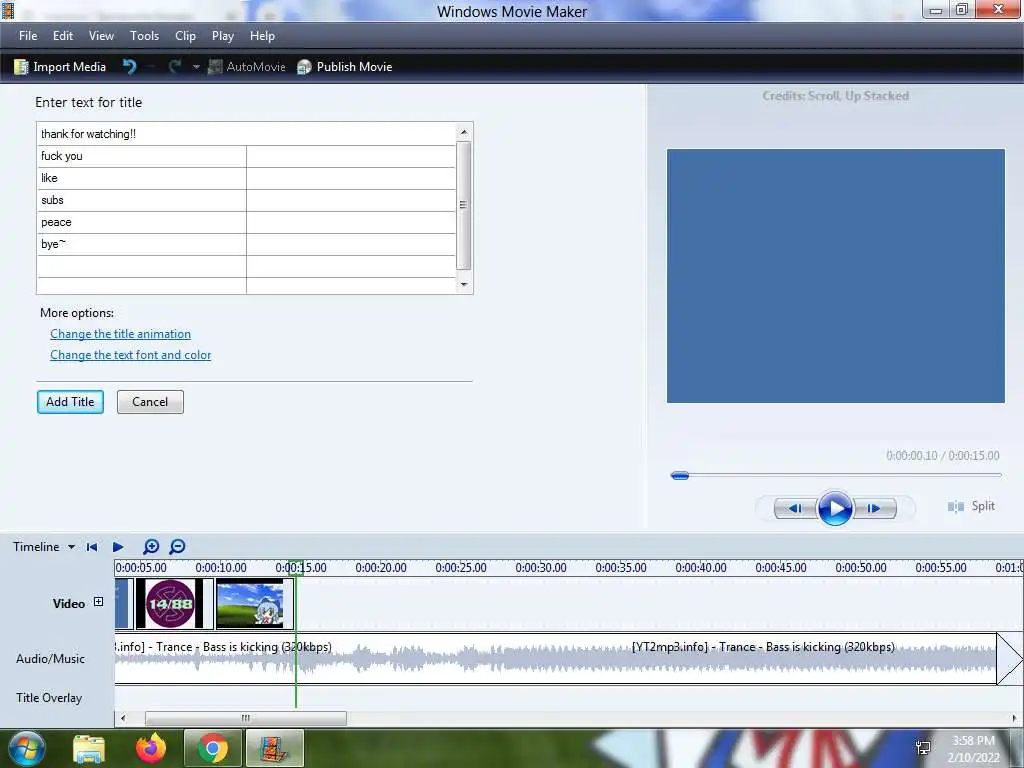Open Firefox from the taskbar
The width and height of the screenshot is (1024, 768).
[151, 748]
